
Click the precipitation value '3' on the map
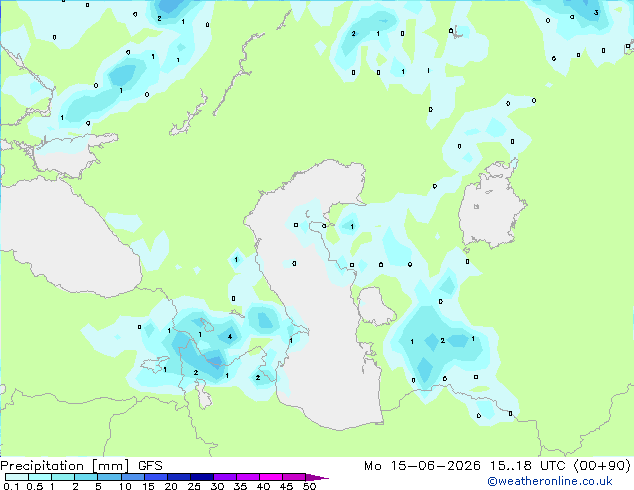click(596, 13)
